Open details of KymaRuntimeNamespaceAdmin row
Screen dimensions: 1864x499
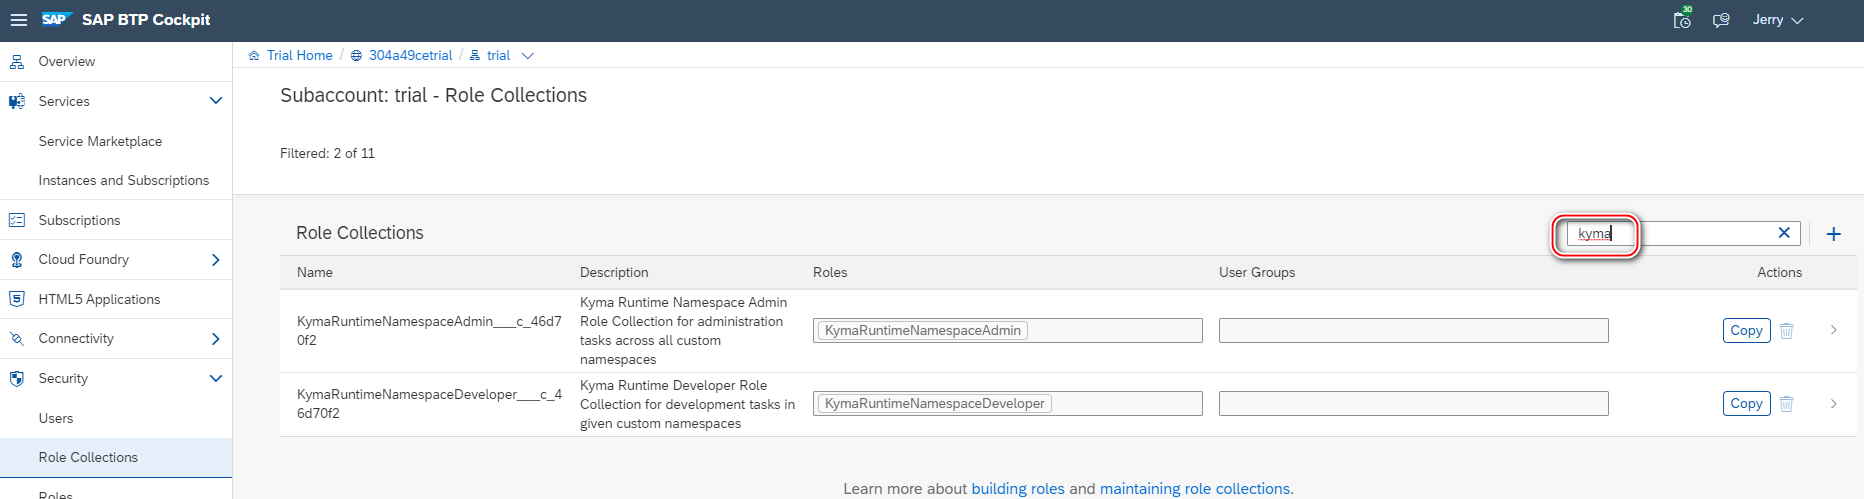point(1833,330)
